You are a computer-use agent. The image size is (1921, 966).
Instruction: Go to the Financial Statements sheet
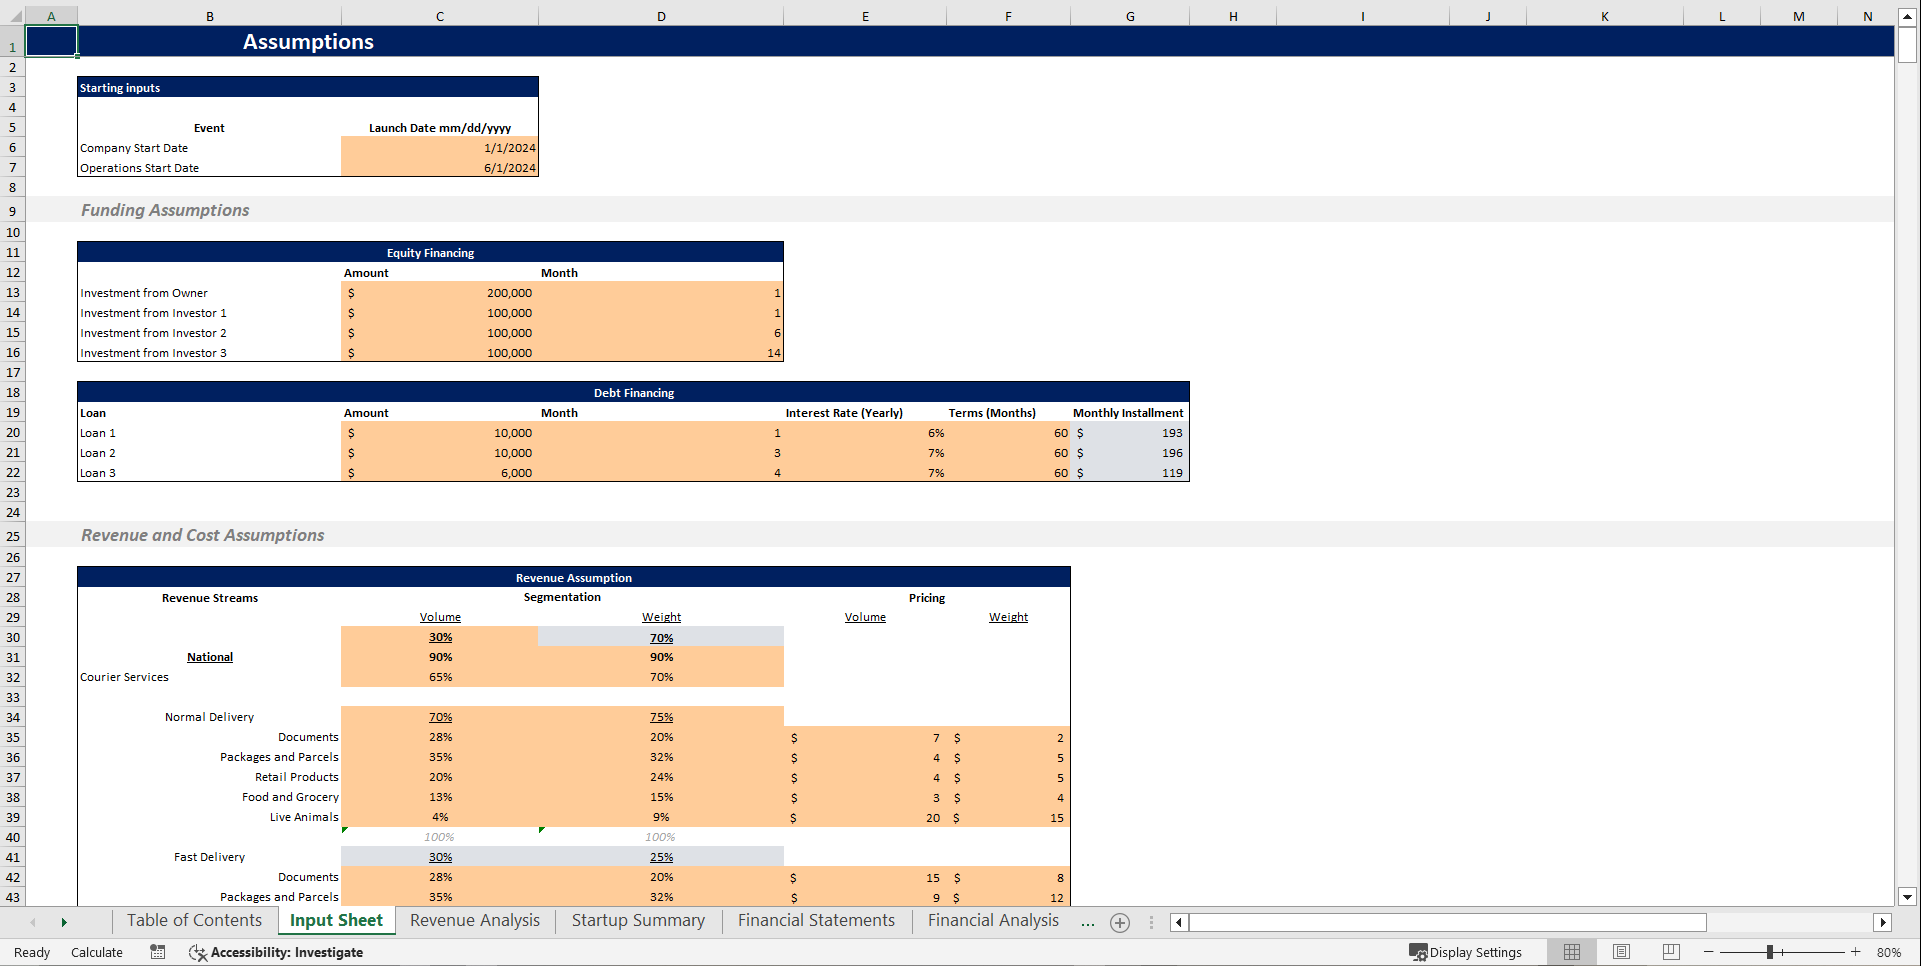pyautogui.click(x=815, y=921)
